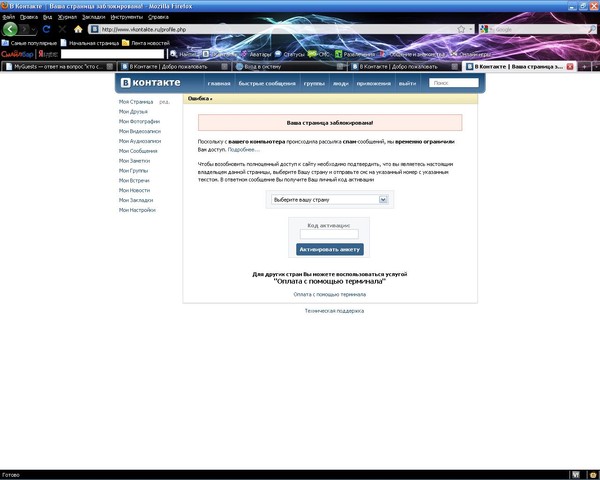
Task: Click the browser Back arrow button
Action: tap(10, 29)
